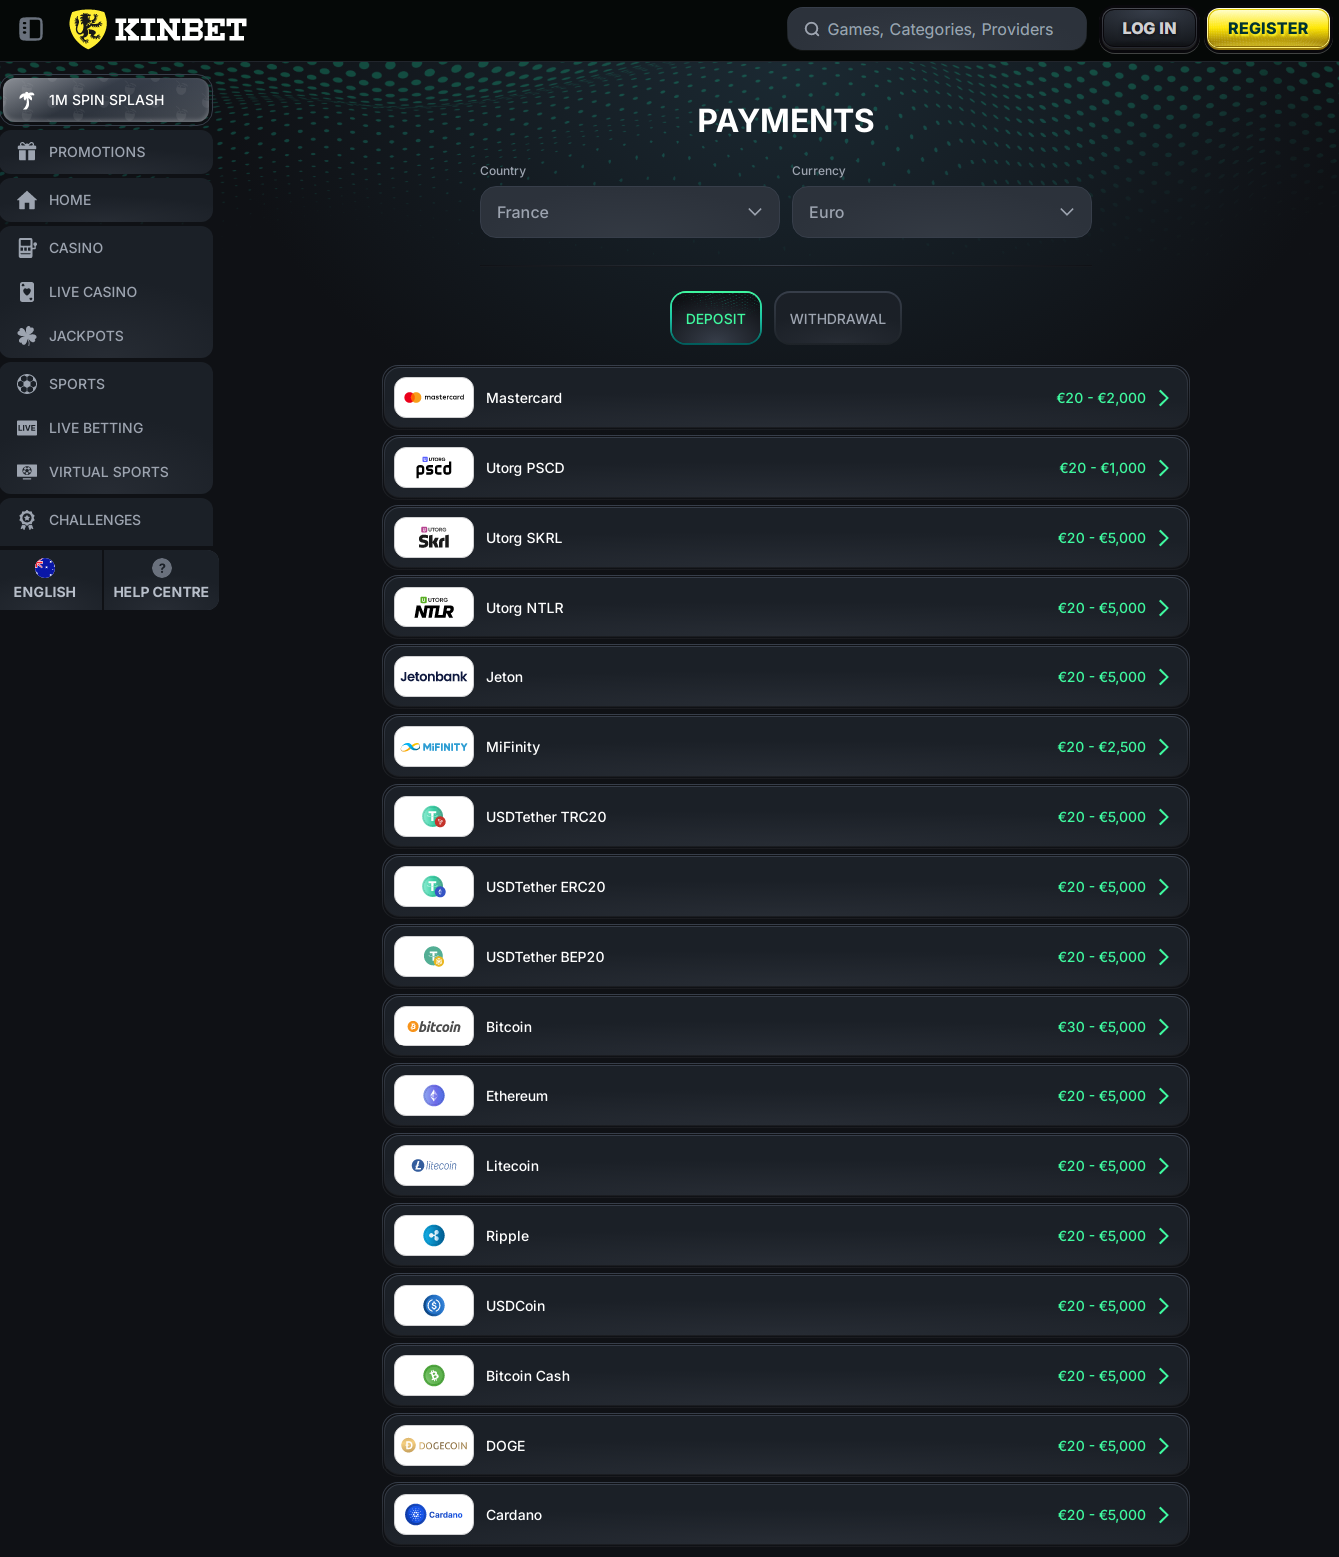Click the "Ethereum" method name
This screenshot has height=1557, width=1339.
pos(517,1096)
